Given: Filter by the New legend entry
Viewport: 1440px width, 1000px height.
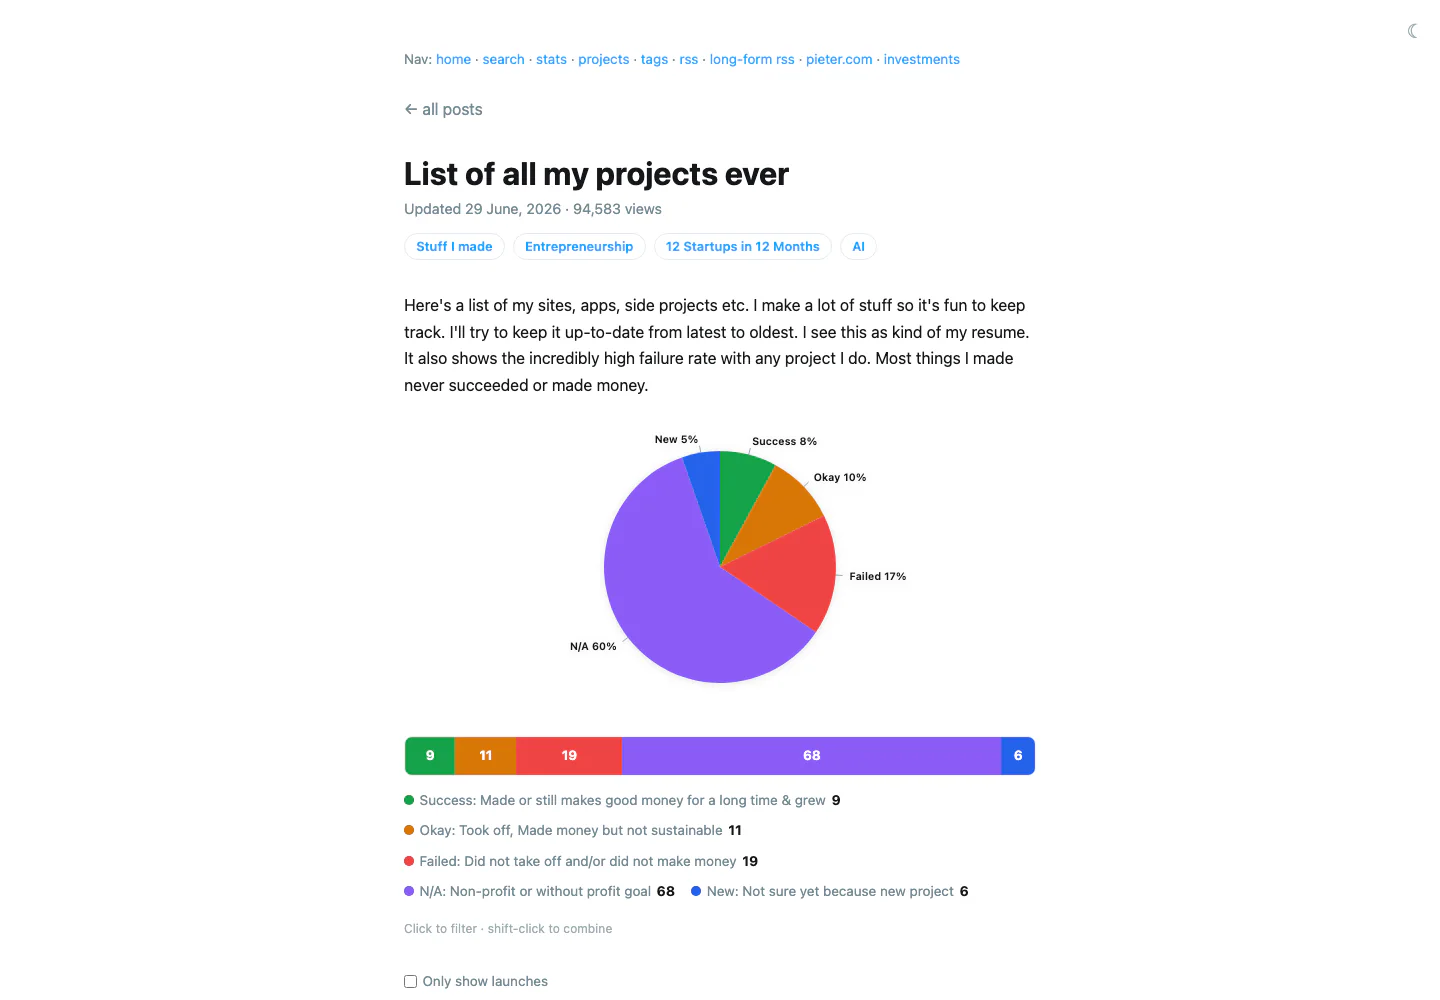Looking at the screenshot, I should (x=830, y=891).
